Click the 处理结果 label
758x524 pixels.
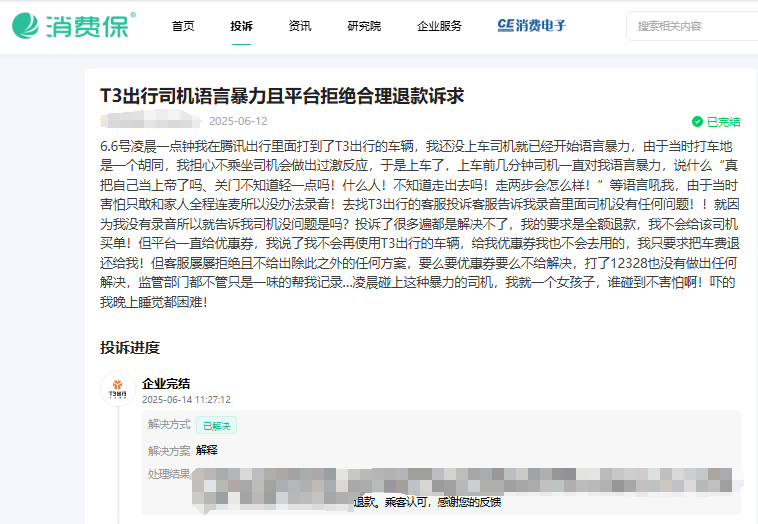(169, 474)
